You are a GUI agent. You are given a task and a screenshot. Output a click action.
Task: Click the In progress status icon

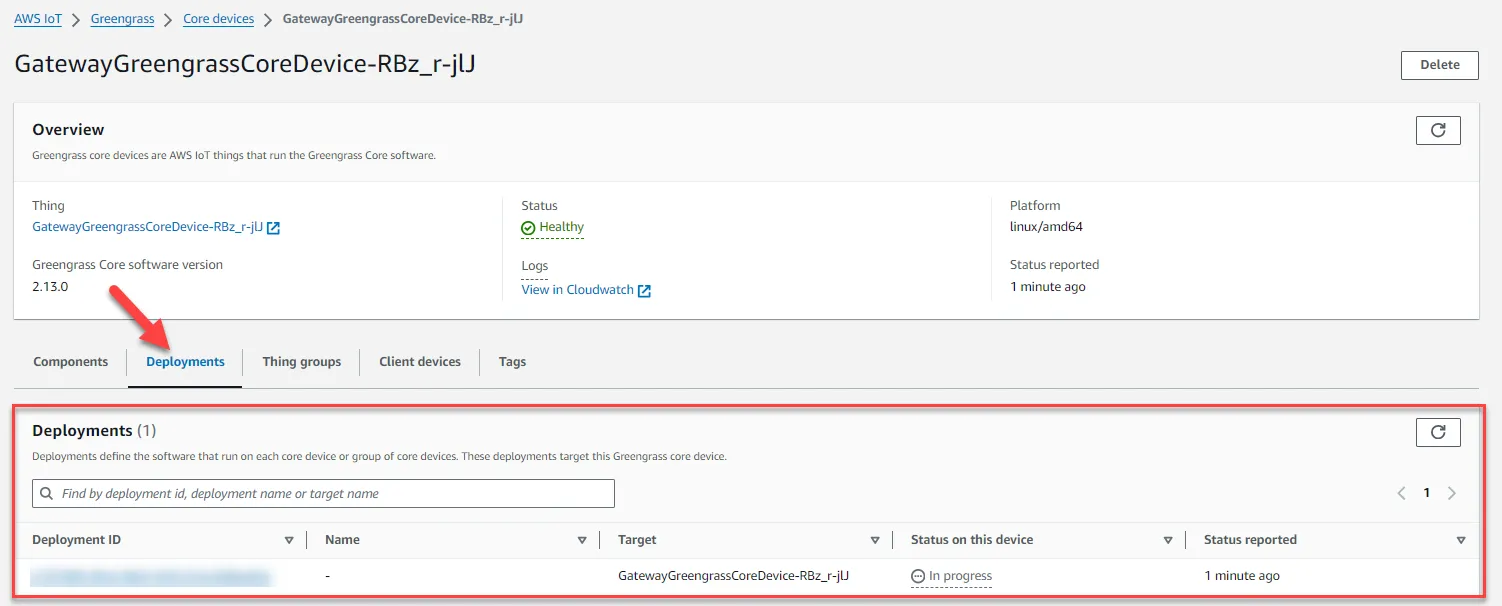coord(918,576)
